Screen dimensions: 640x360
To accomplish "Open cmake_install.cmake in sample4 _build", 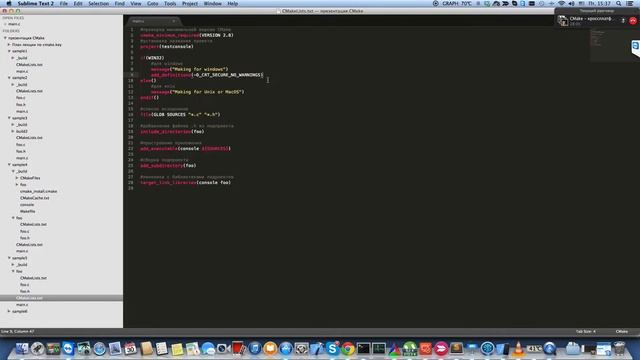I will coord(39,191).
